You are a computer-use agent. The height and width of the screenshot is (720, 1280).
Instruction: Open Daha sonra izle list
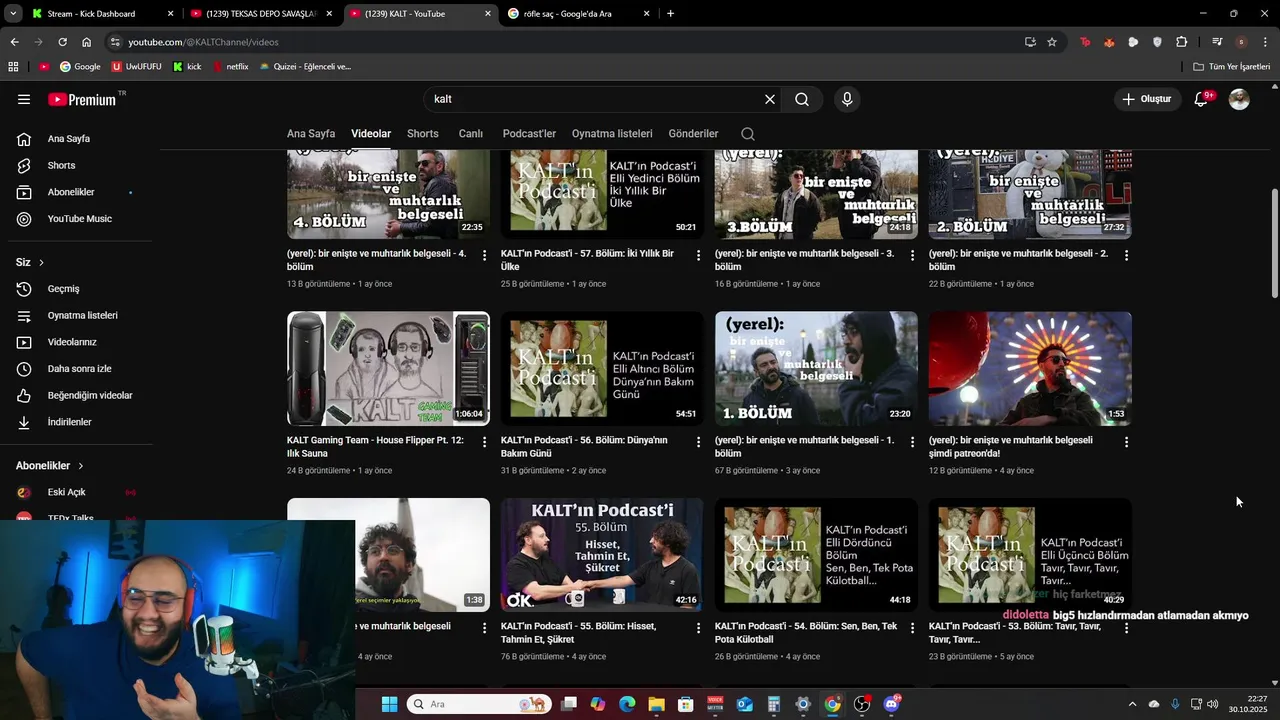[80, 369]
